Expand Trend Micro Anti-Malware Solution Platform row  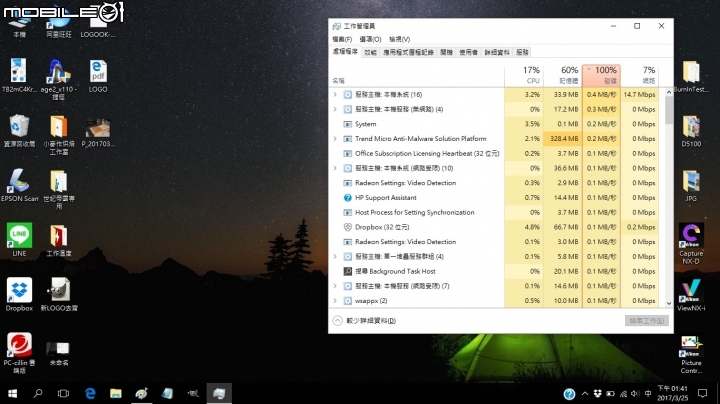pyautogui.click(x=335, y=139)
